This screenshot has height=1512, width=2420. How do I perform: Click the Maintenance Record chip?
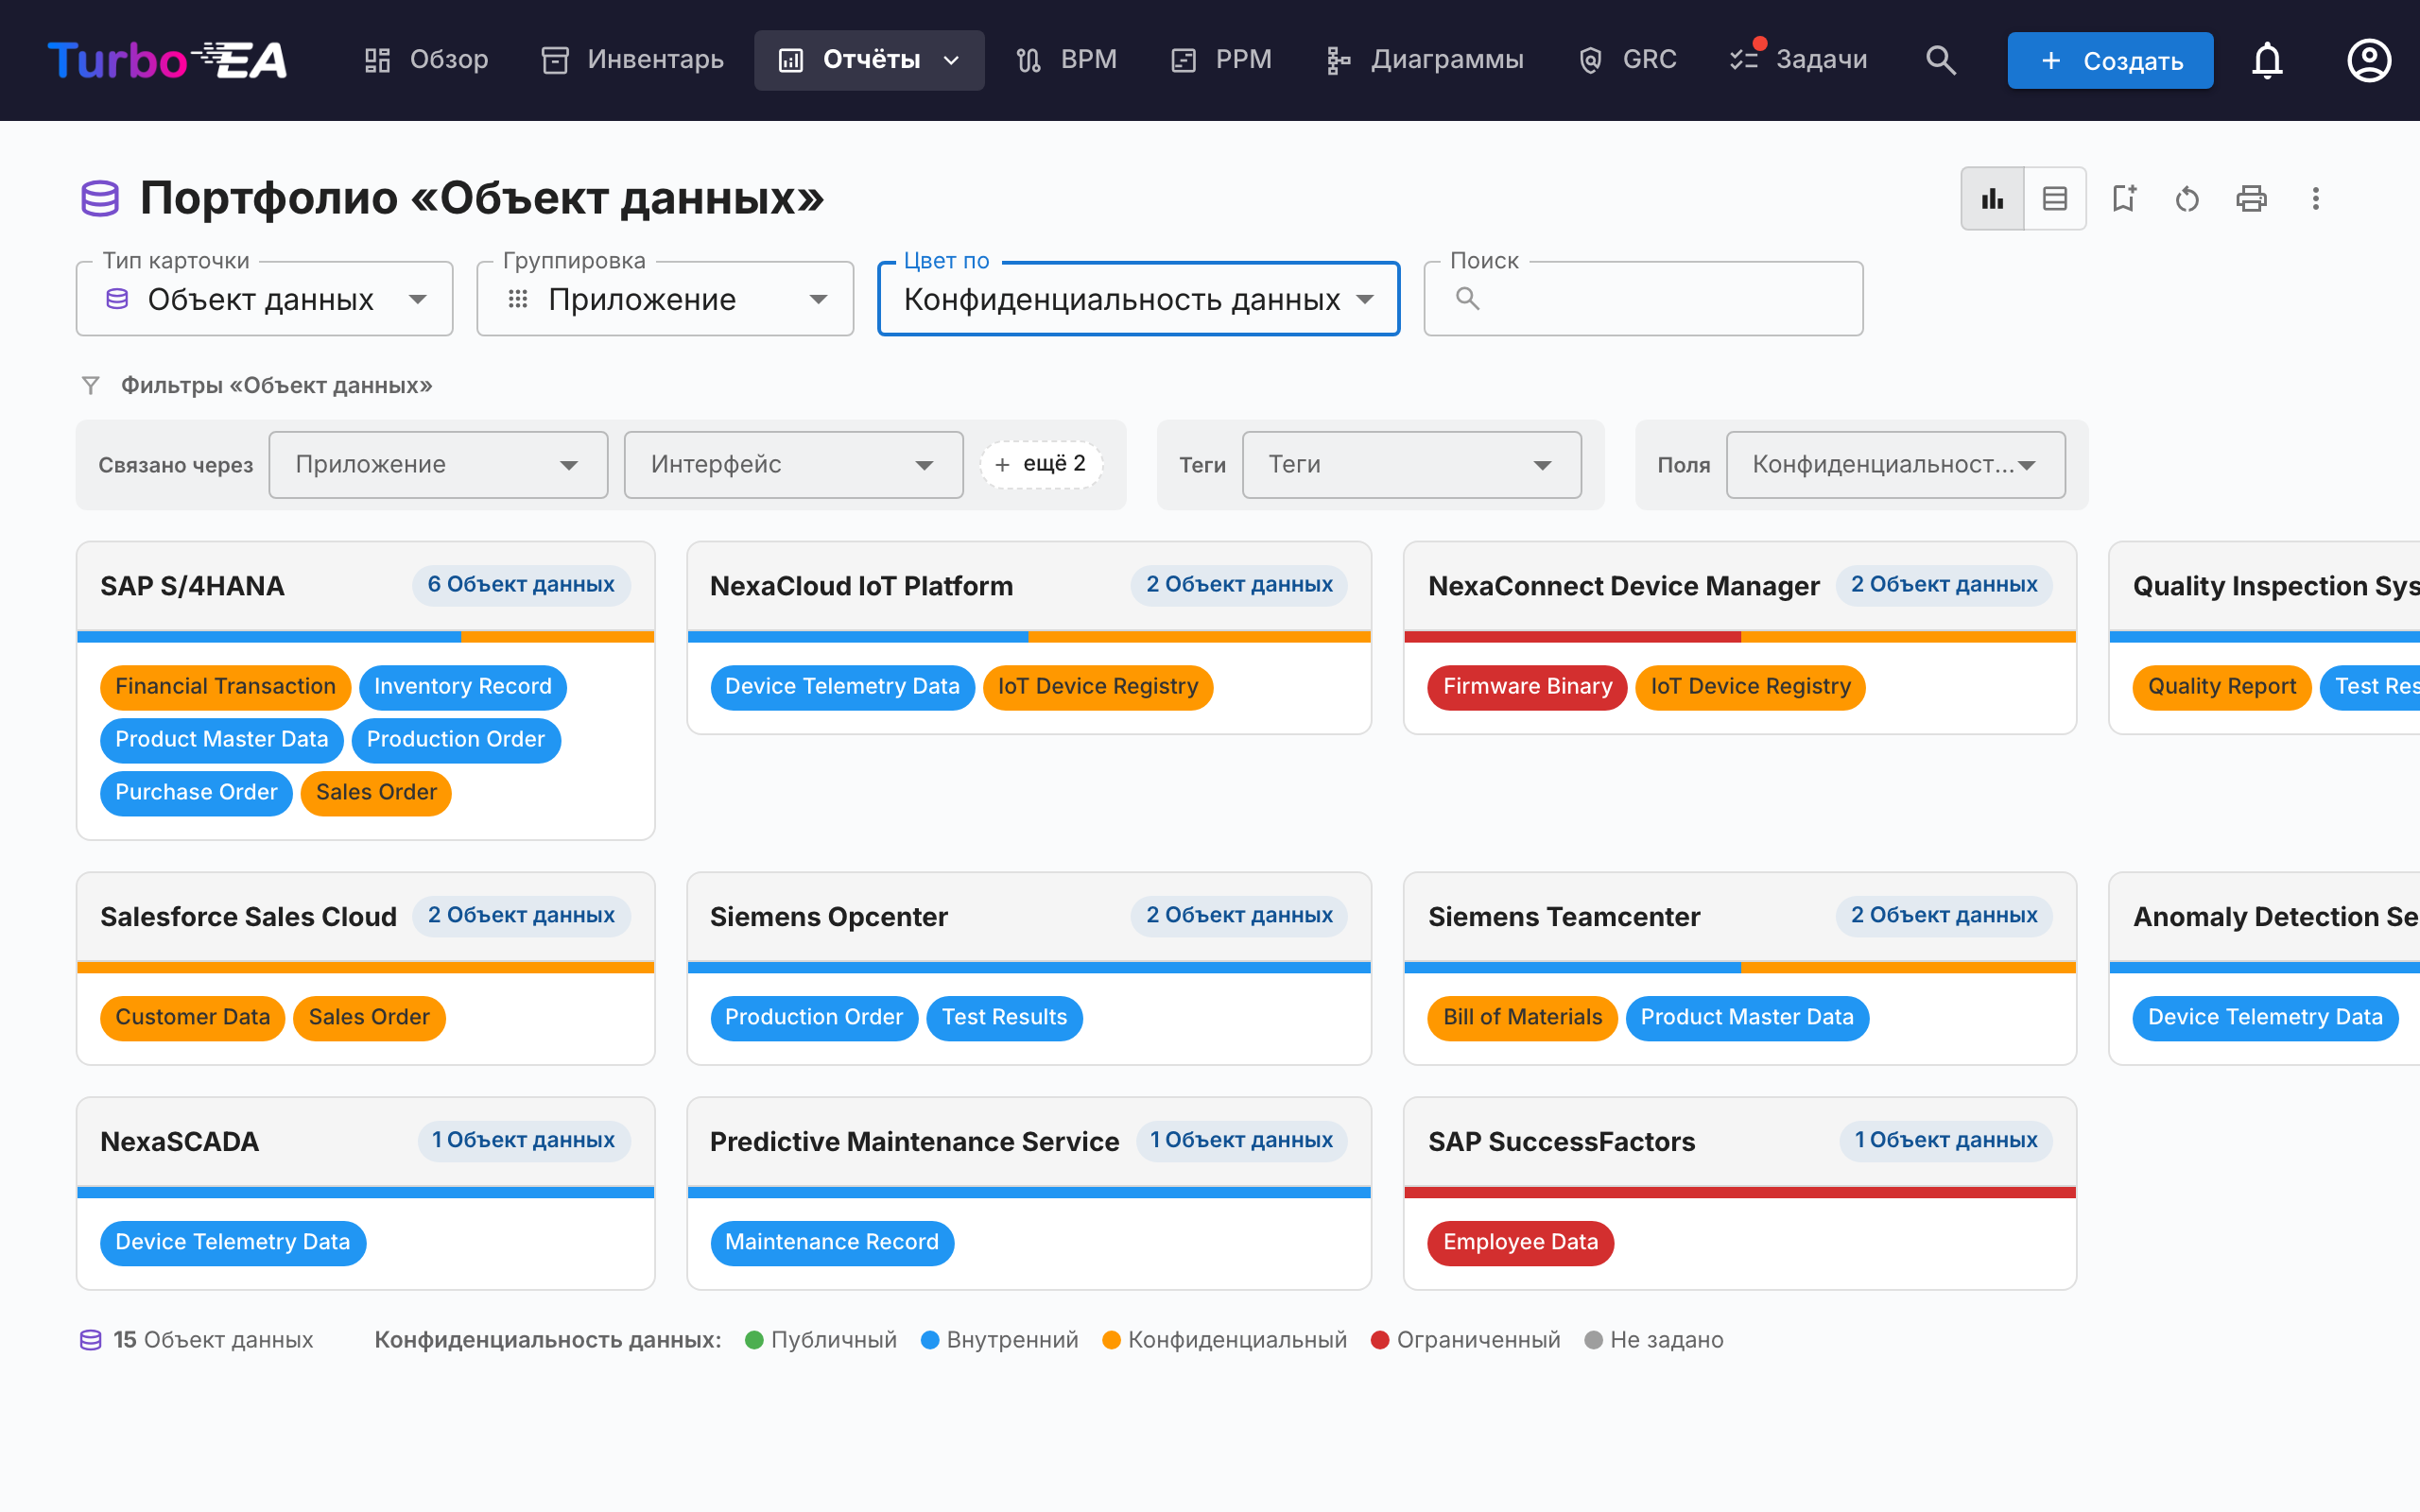(x=832, y=1243)
